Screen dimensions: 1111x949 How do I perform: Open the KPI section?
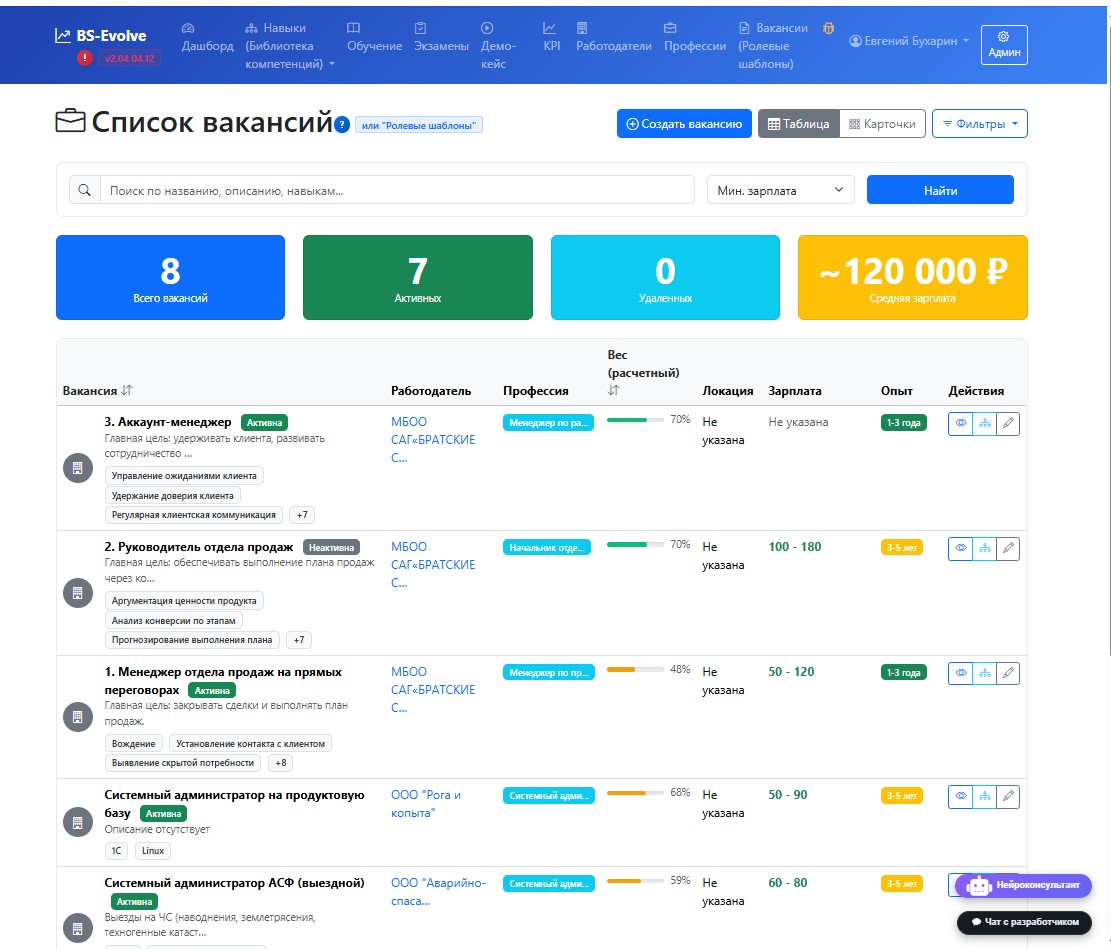tap(551, 38)
